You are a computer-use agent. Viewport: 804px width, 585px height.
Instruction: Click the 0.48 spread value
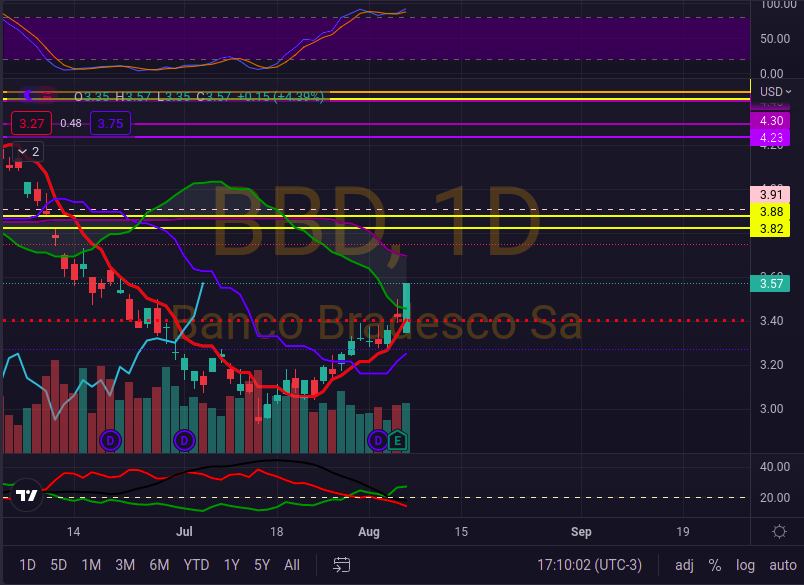pyautogui.click(x=71, y=123)
